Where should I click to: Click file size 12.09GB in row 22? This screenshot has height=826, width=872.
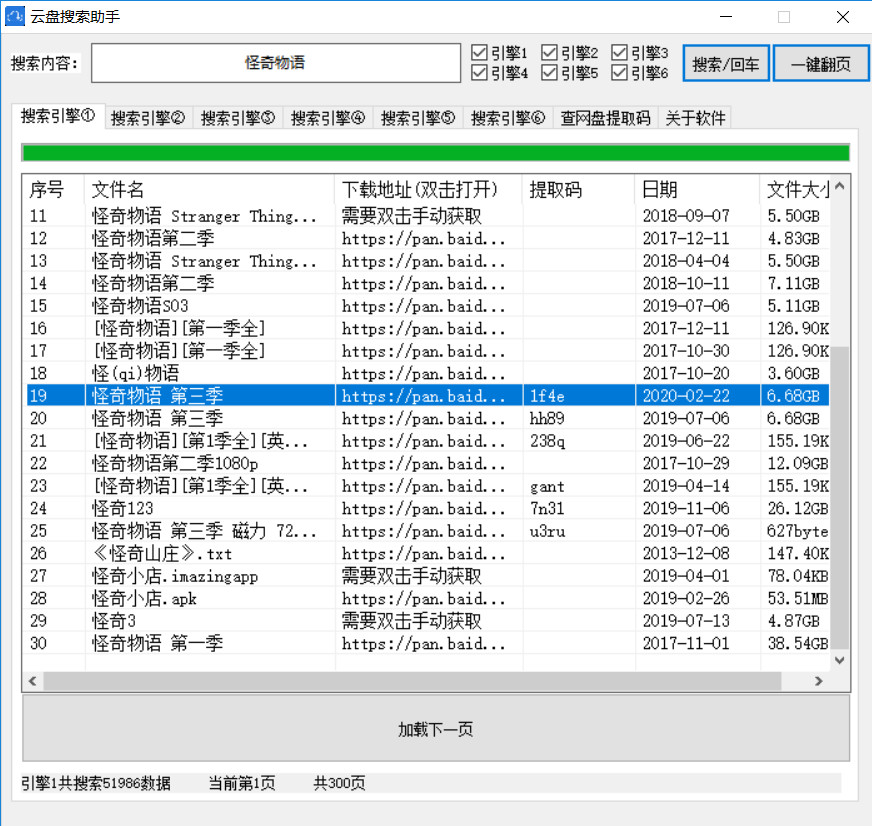(797, 463)
